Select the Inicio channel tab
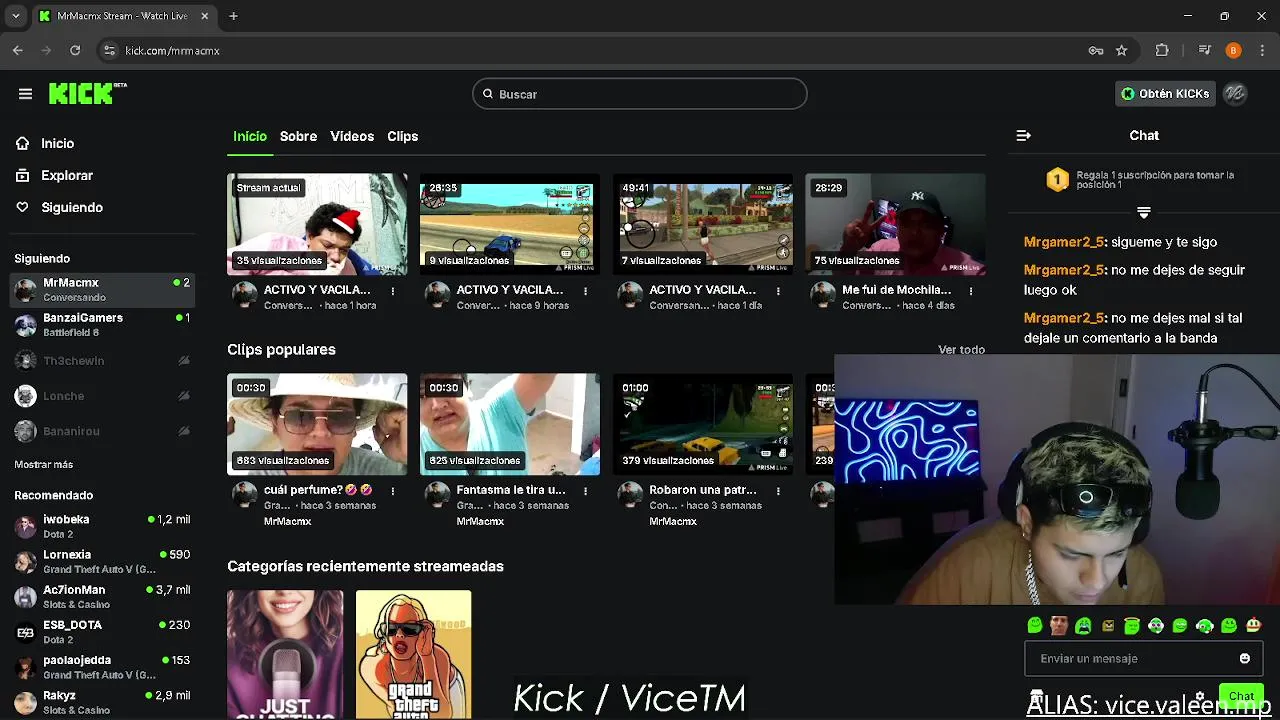This screenshot has height=720, width=1280. click(250, 136)
